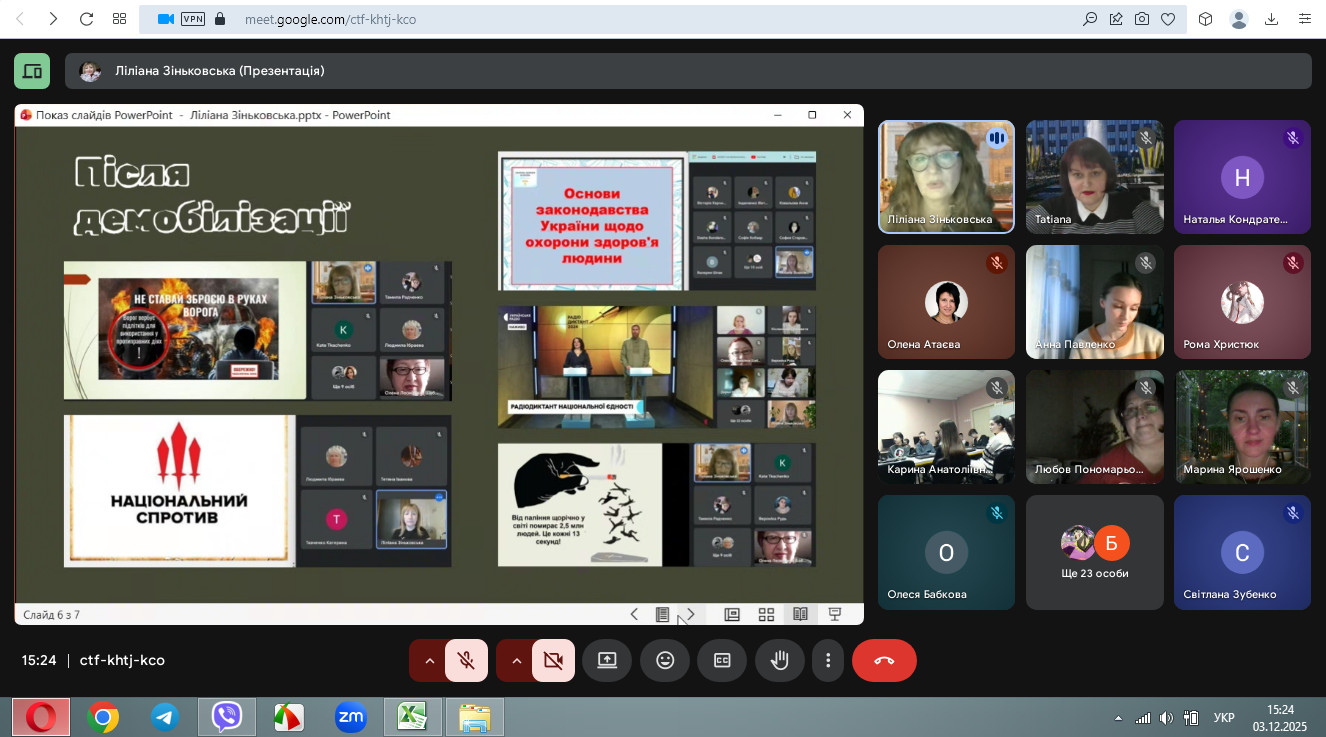Click the УКР language indicator in tray
The image size is (1326, 737).
1223,718
